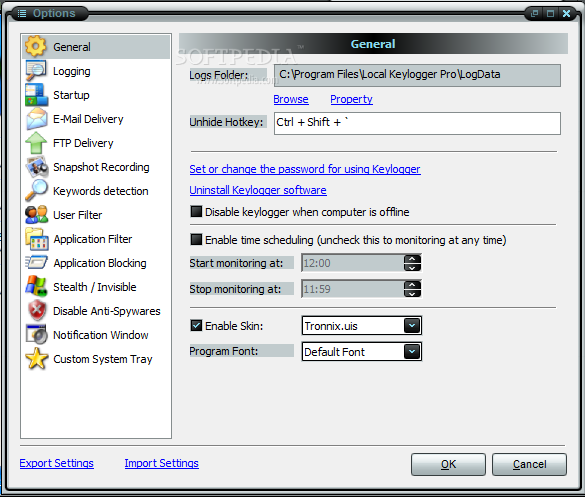The width and height of the screenshot is (585, 497).
Task: Decrease the Start monitoring time
Action: [412, 268]
